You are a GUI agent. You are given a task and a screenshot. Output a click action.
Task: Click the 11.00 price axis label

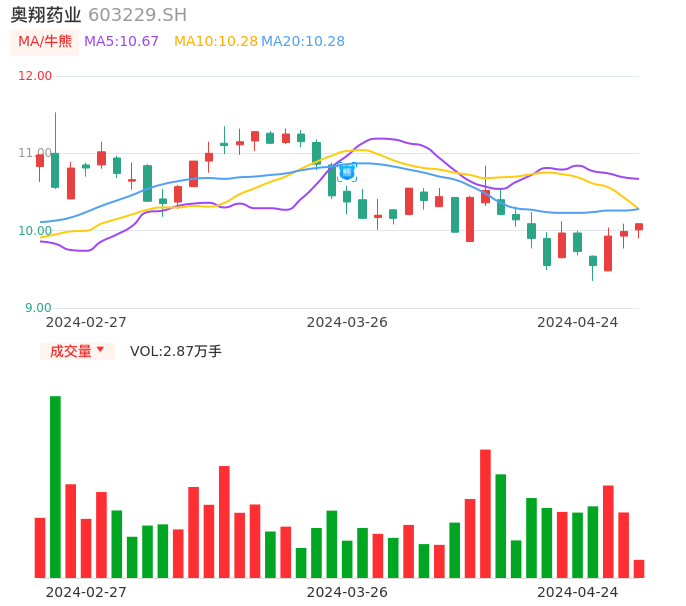[36, 153]
